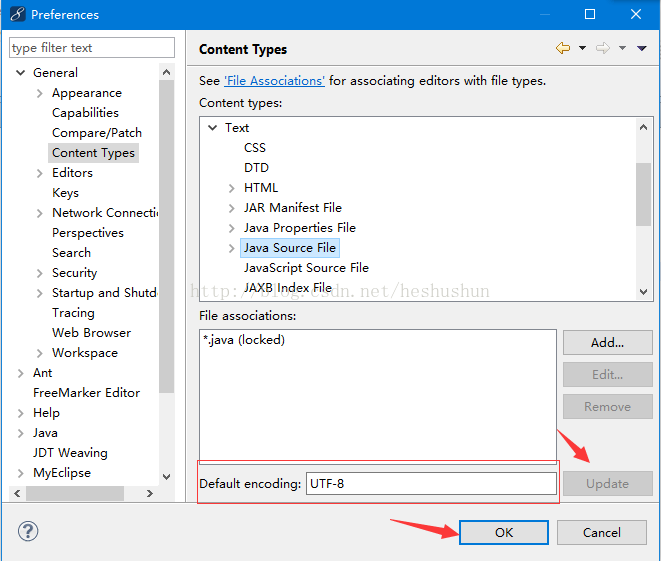Click the content types scroll up arrow
Image resolution: width=661 pixels, height=561 pixels.
coord(643,127)
